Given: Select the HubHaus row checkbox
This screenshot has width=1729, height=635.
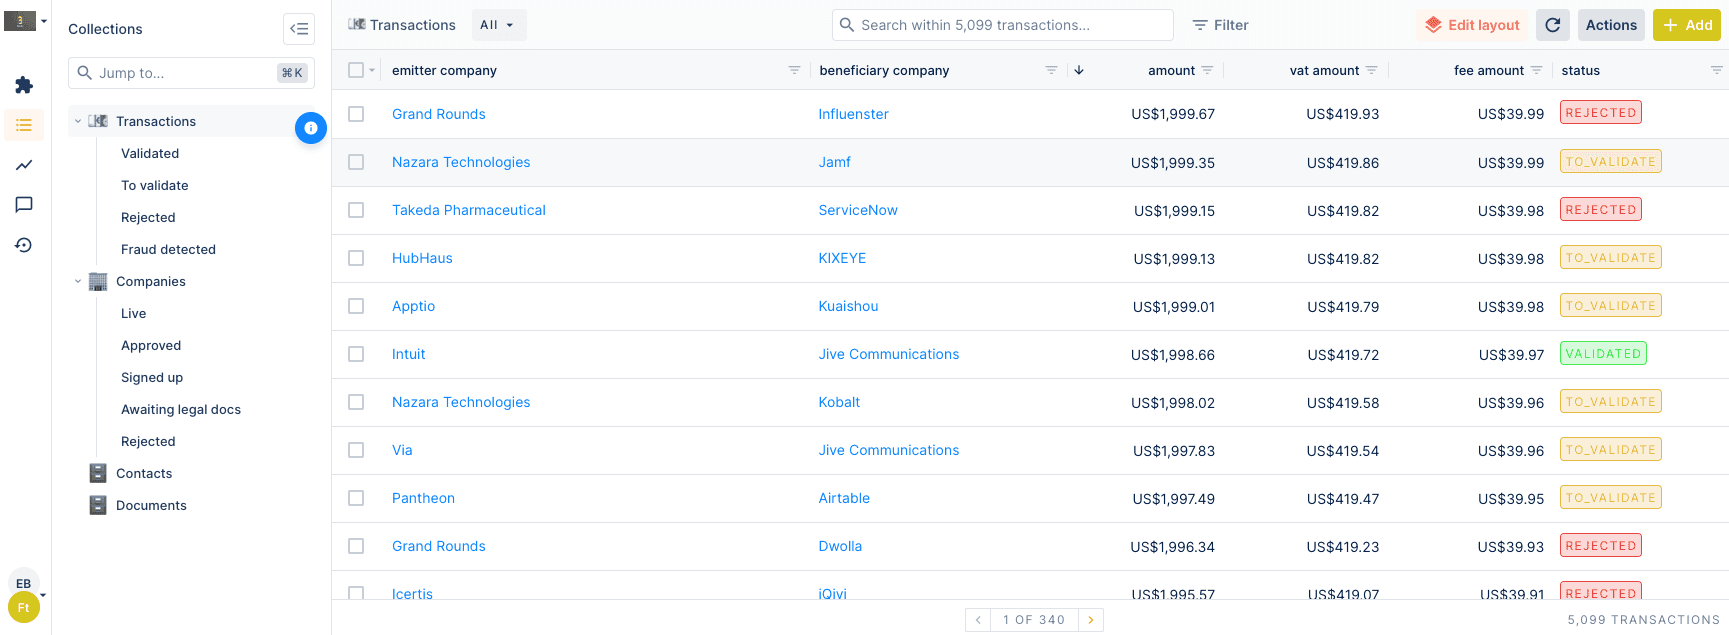Looking at the screenshot, I should (356, 258).
